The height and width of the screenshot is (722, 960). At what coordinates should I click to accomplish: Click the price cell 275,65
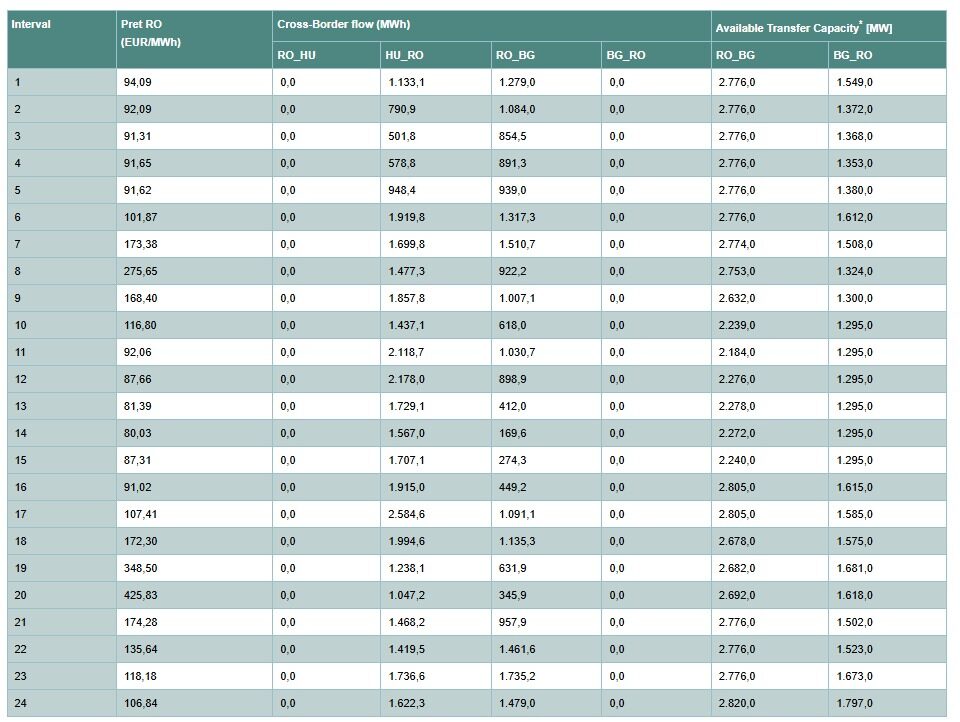pos(141,271)
